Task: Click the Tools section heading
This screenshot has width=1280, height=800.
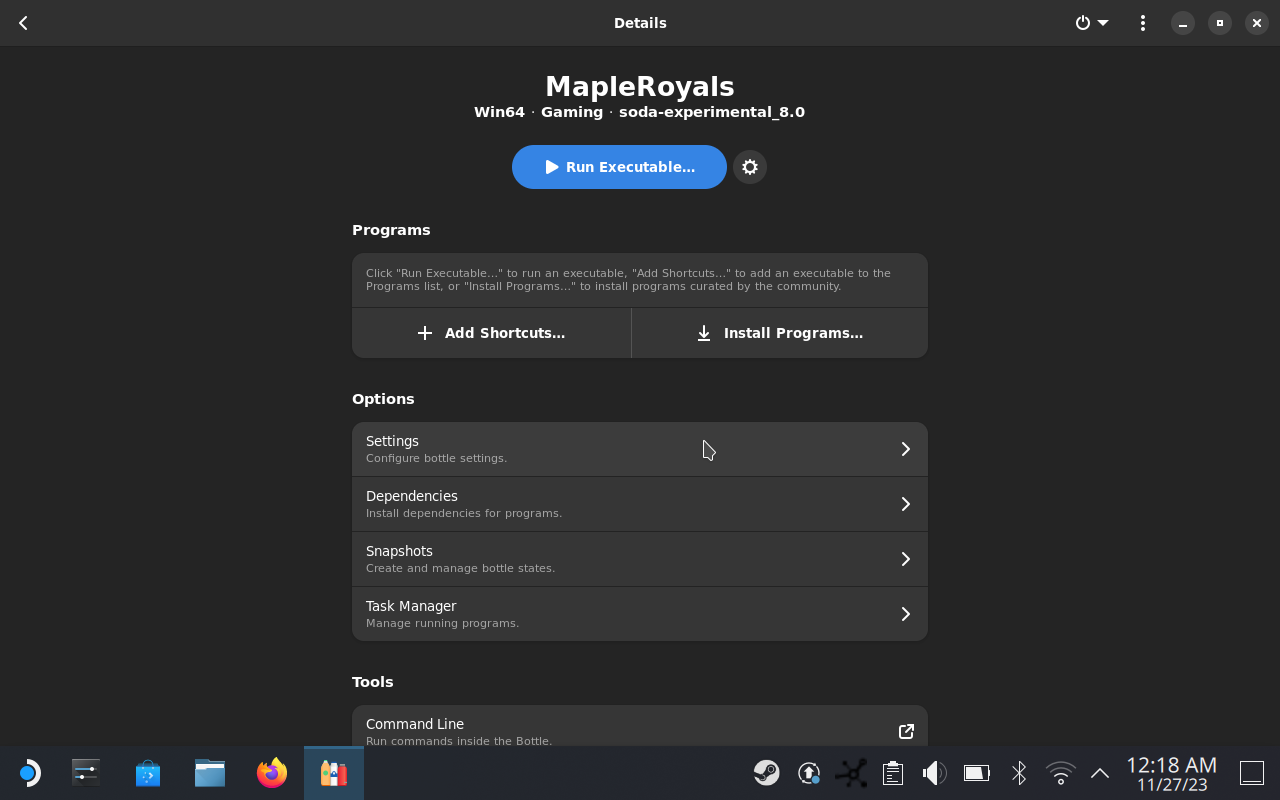Action: pyautogui.click(x=373, y=682)
